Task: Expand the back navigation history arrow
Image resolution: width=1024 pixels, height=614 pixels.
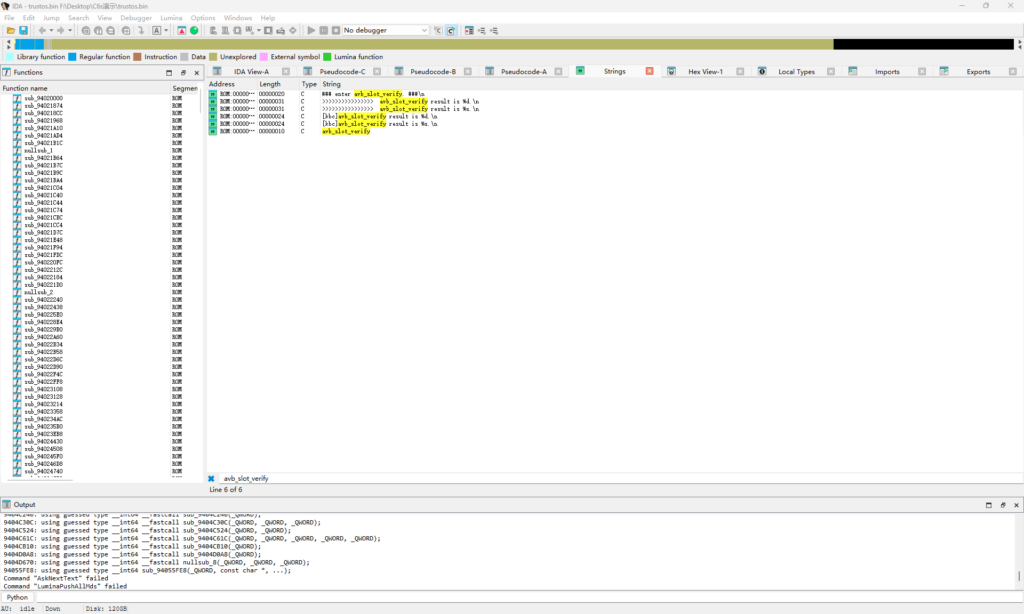Action: tap(50, 31)
